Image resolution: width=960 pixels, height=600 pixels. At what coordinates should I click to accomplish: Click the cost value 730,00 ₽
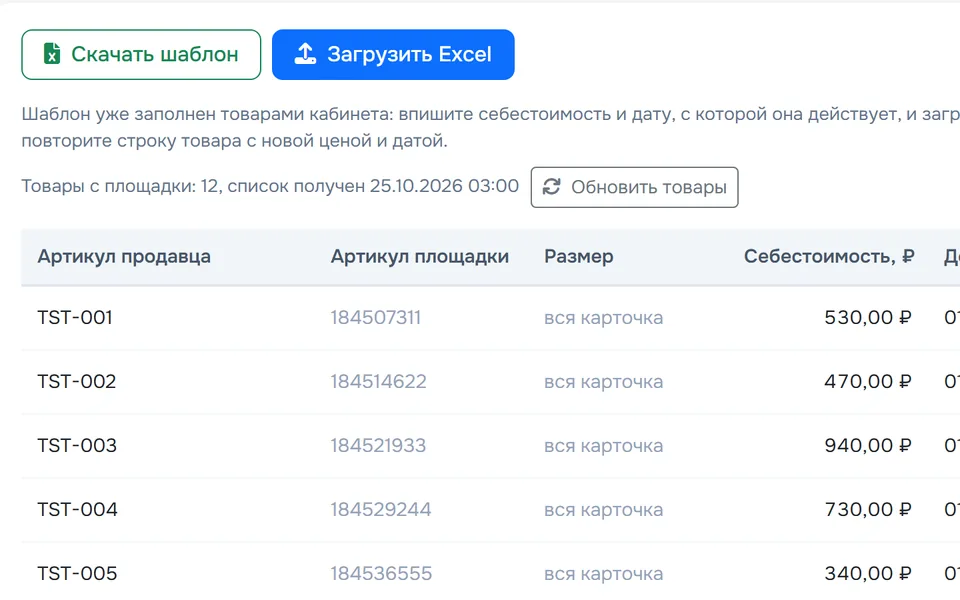click(x=868, y=509)
